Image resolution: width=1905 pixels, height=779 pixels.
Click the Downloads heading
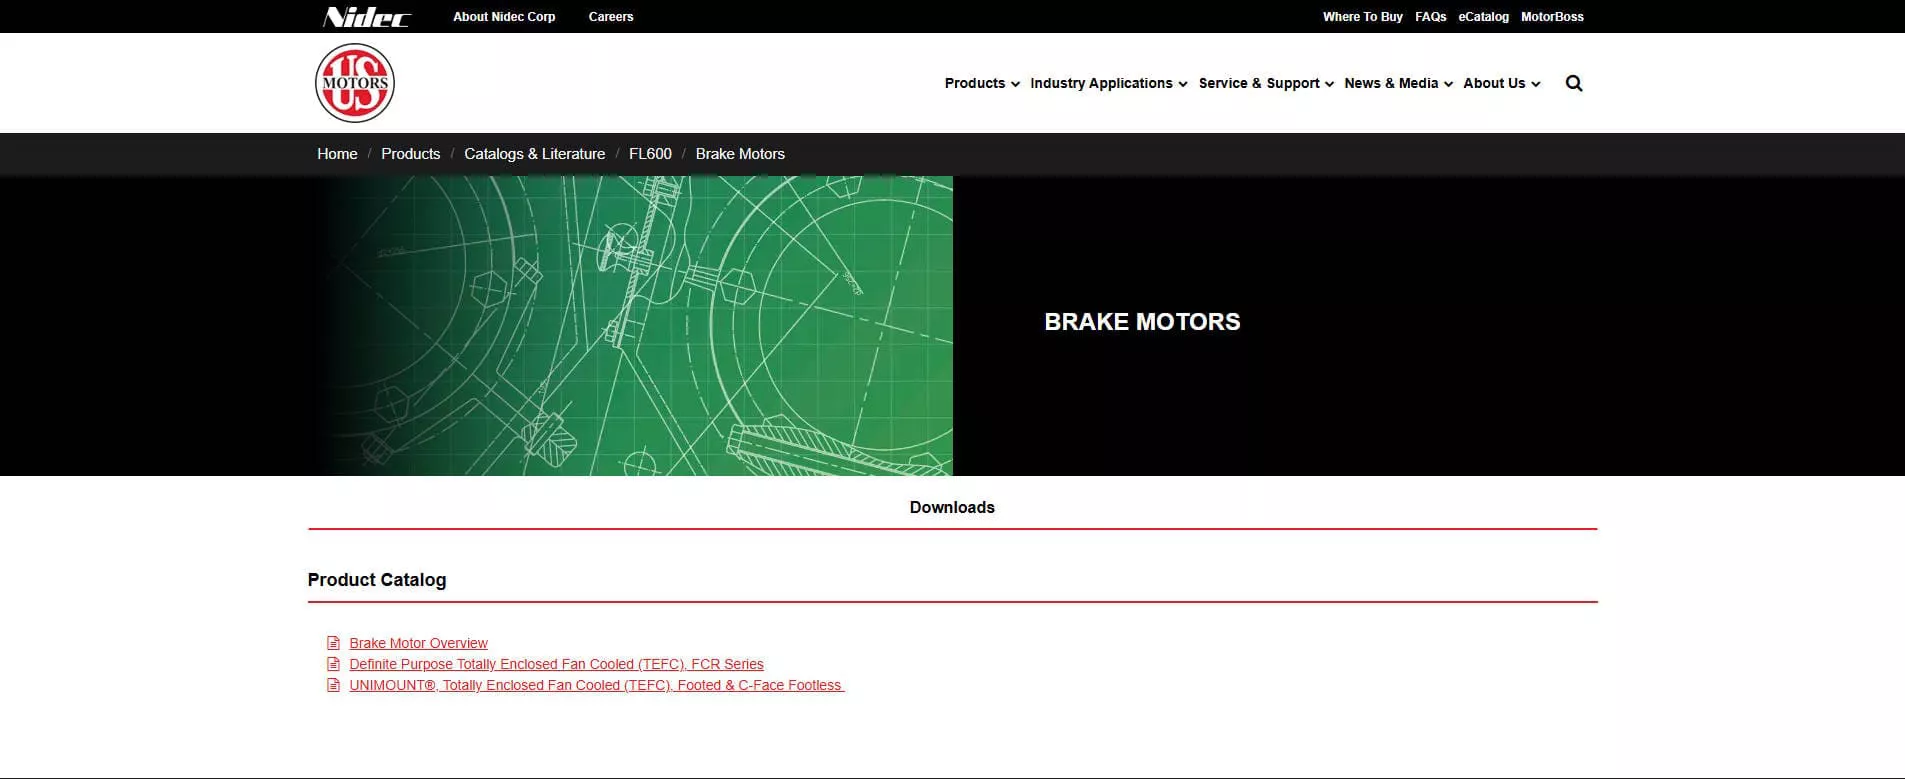pyautogui.click(x=952, y=507)
